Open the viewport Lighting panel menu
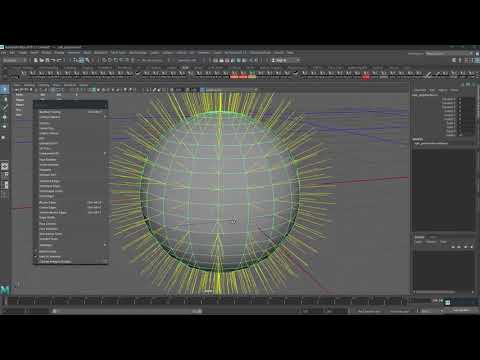Image resolution: width=480 pixels, height=360 pixels. [x=43, y=85]
